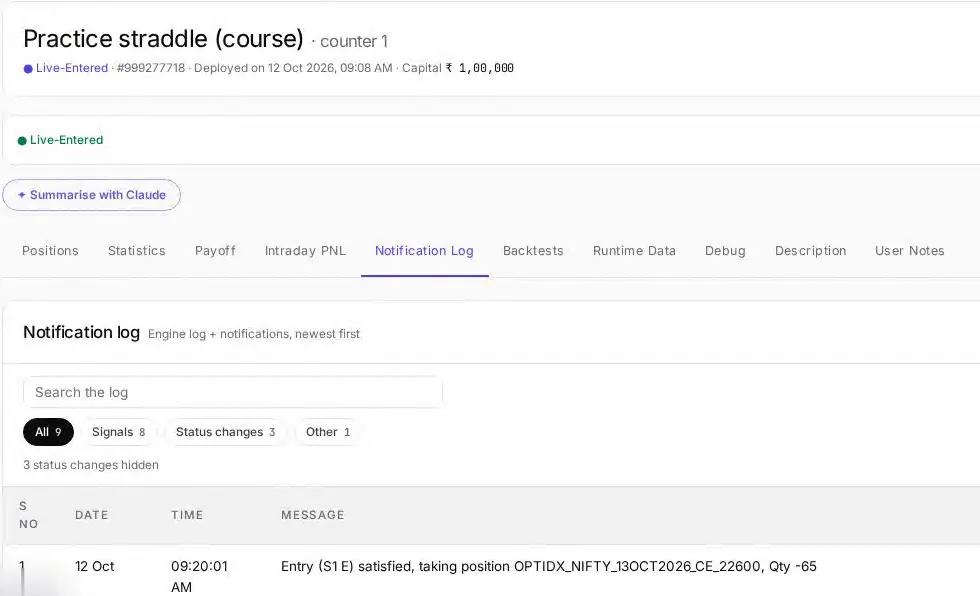980x596 pixels.
Task: Click the counter 1 label
Action: coord(354,41)
